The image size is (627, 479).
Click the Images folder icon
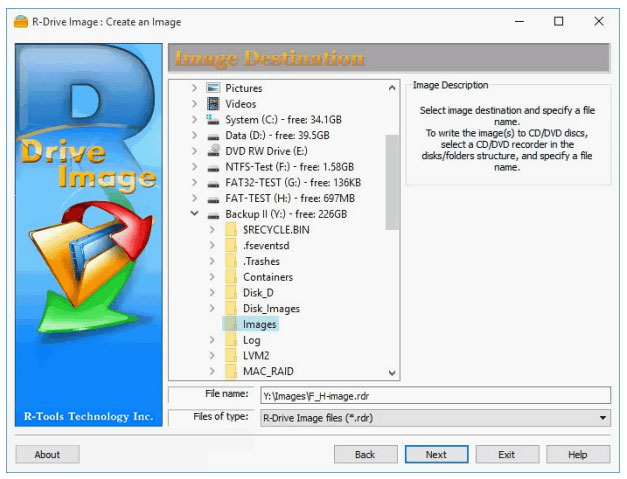[x=231, y=324]
